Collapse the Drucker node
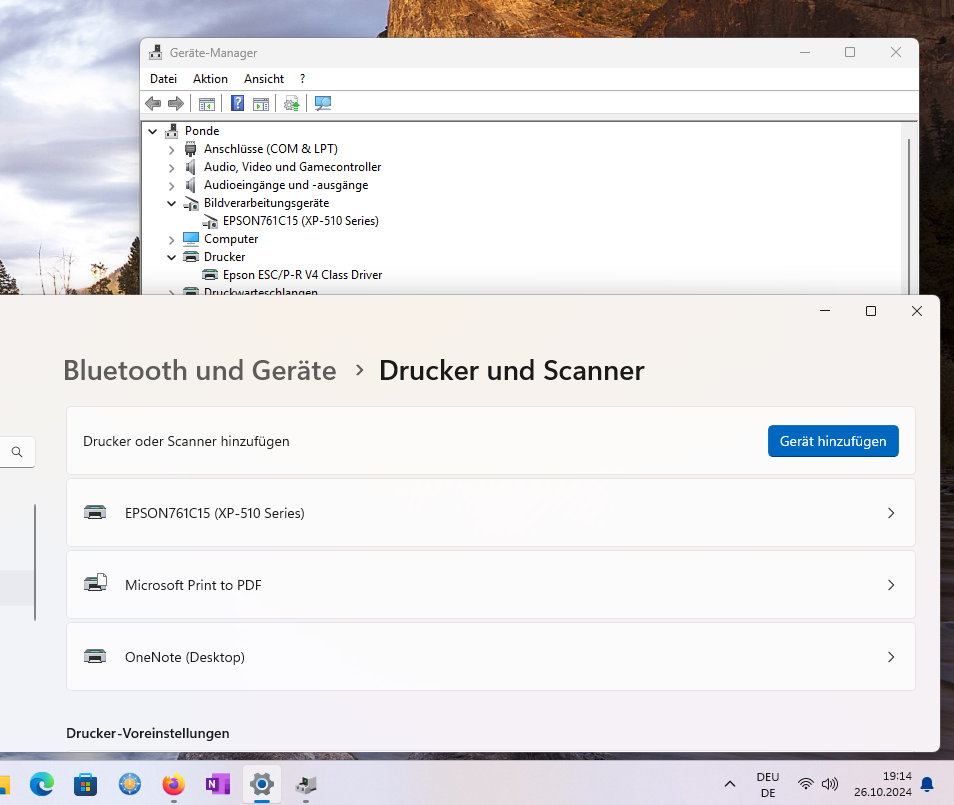954x805 pixels. click(x=172, y=257)
